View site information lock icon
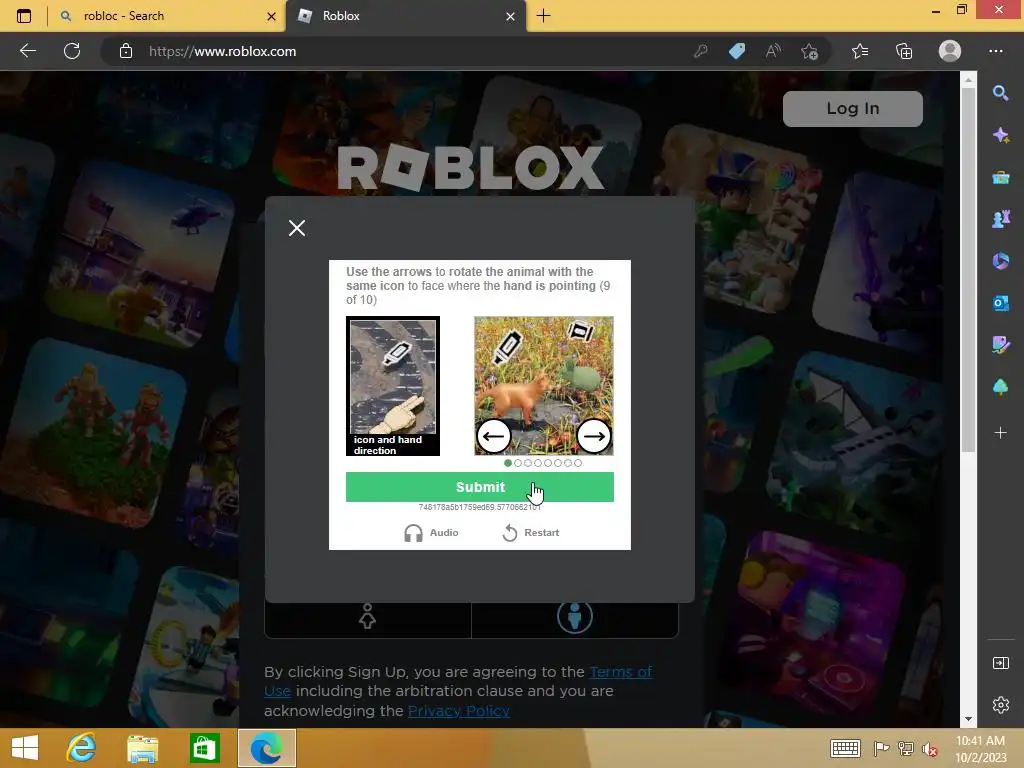1024x768 pixels. point(126,51)
